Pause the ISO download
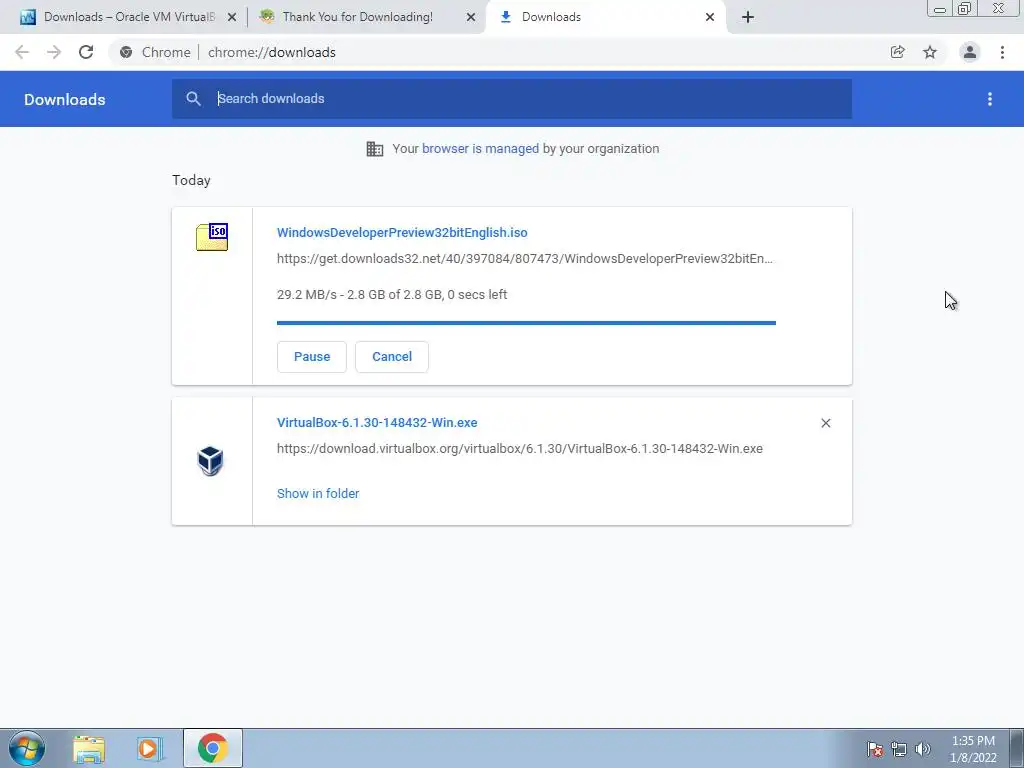 click(312, 357)
